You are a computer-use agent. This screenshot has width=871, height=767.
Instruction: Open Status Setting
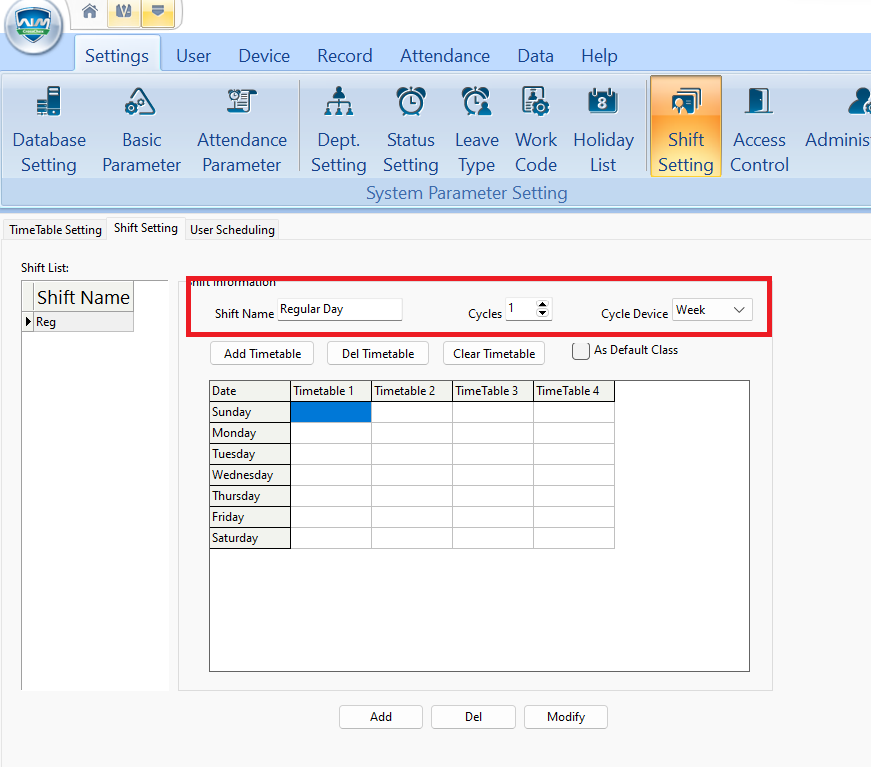[411, 129]
